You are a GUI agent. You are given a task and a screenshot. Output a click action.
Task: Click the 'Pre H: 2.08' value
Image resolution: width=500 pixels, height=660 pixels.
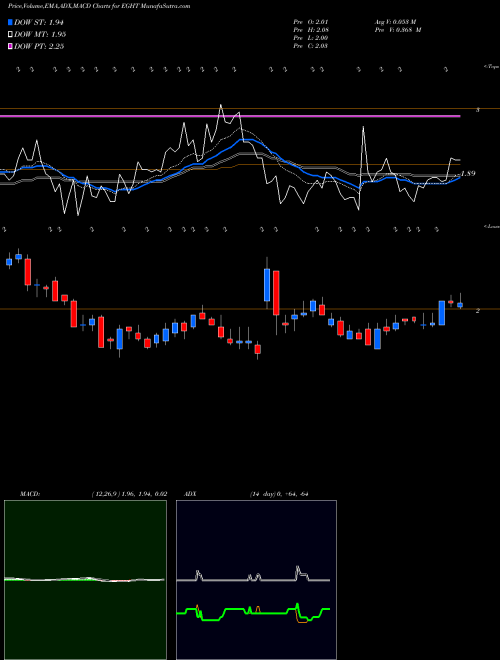click(311, 30)
